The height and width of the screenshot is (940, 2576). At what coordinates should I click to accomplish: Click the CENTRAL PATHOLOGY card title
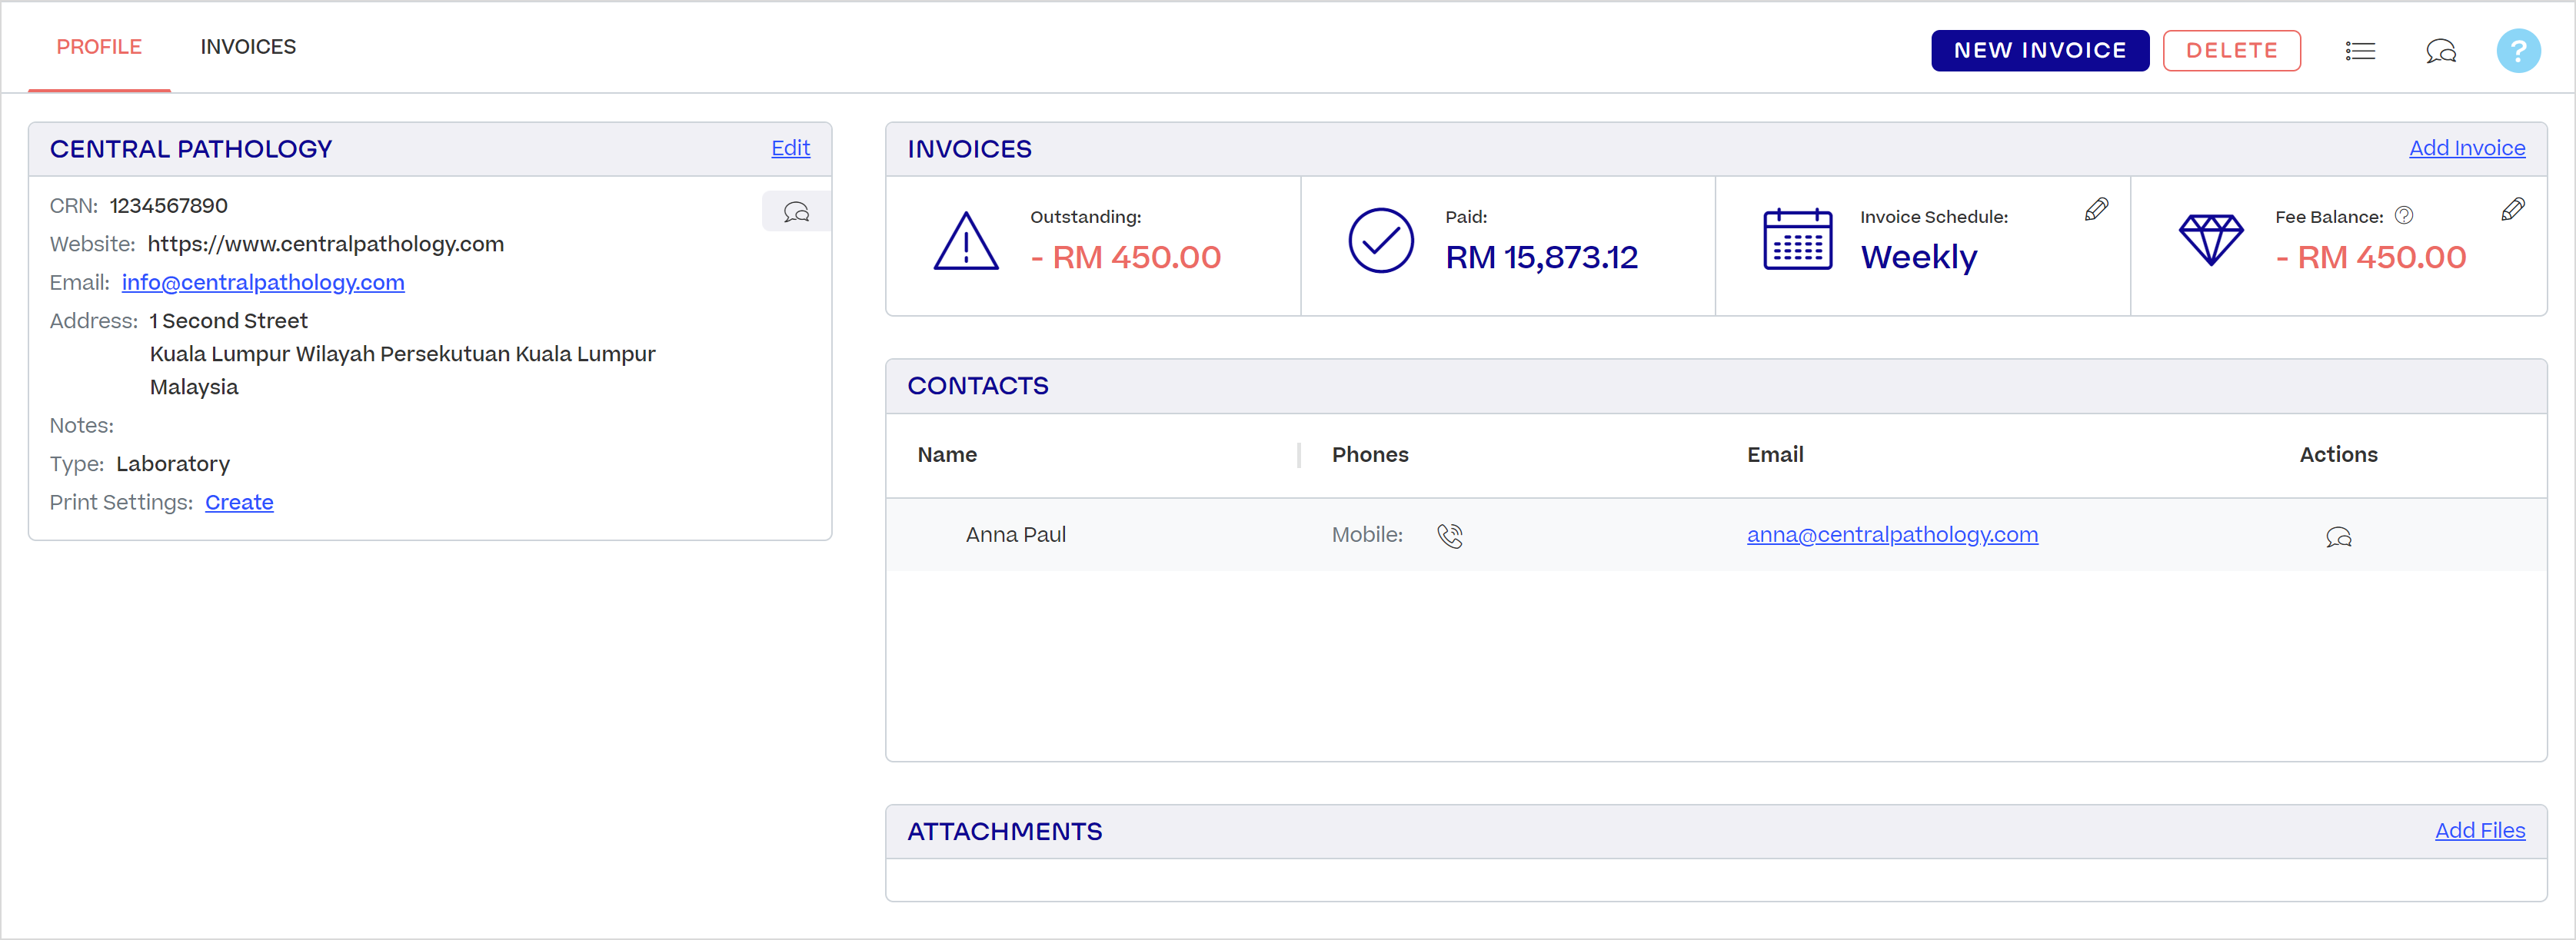point(191,149)
